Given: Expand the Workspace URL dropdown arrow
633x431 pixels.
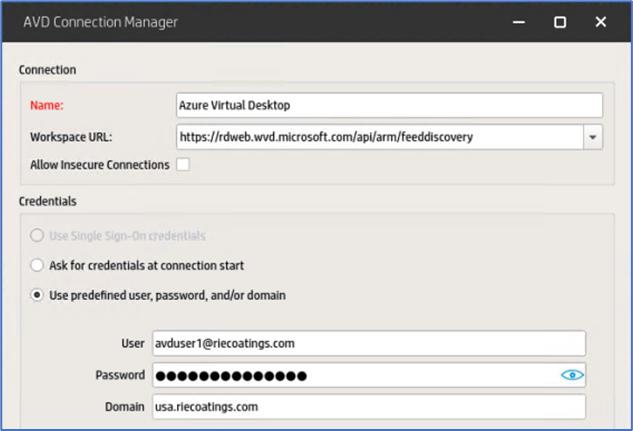Looking at the screenshot, I should click(593, 137).
